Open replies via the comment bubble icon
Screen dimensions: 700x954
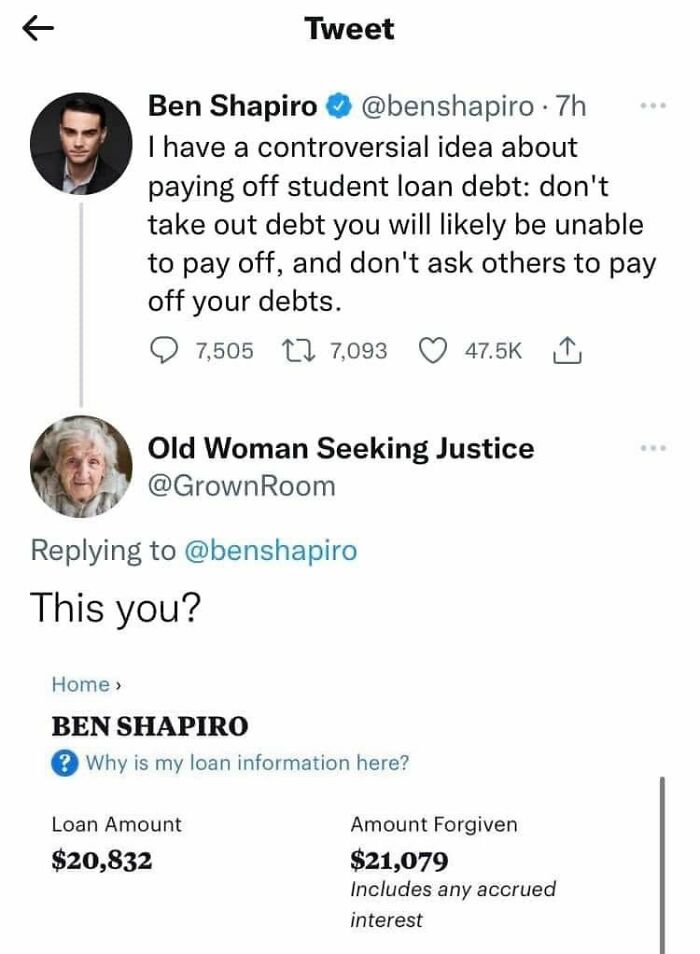164,350
